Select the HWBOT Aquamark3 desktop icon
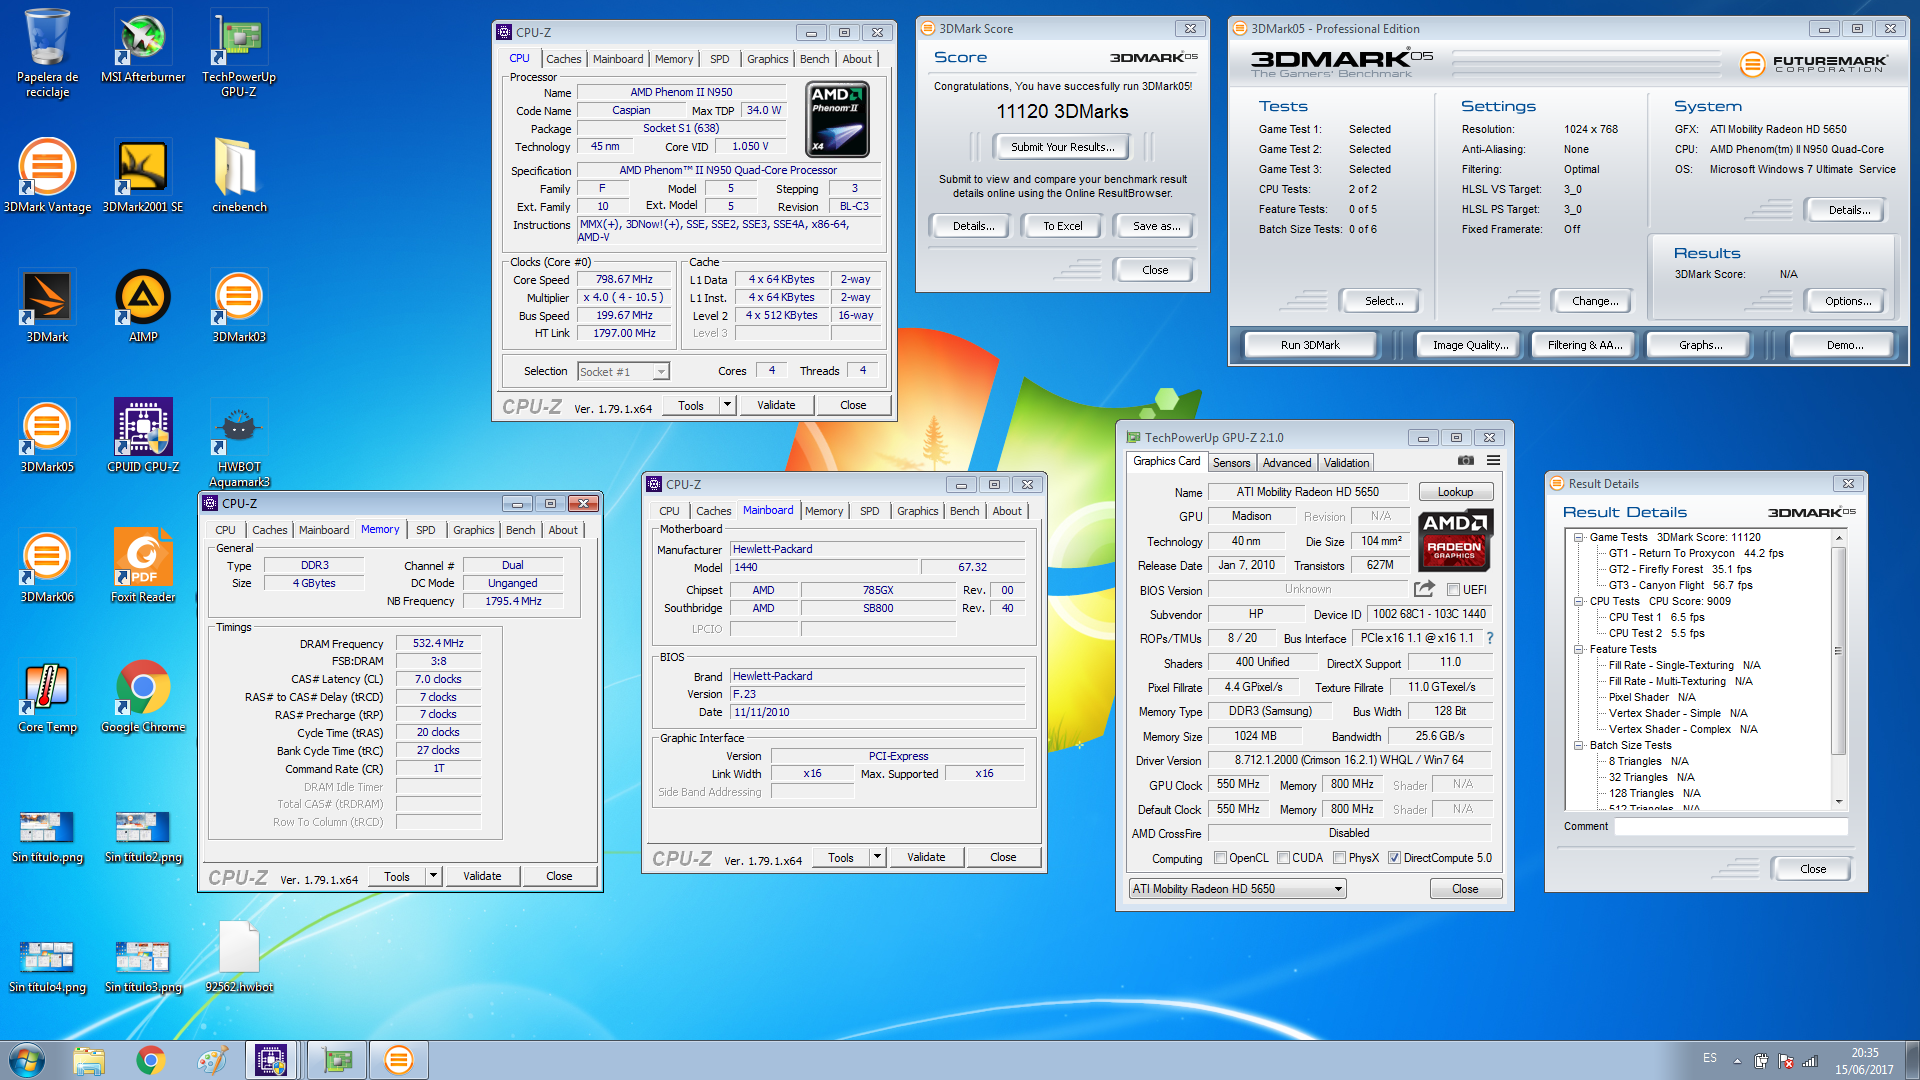 tap(239, 442)
